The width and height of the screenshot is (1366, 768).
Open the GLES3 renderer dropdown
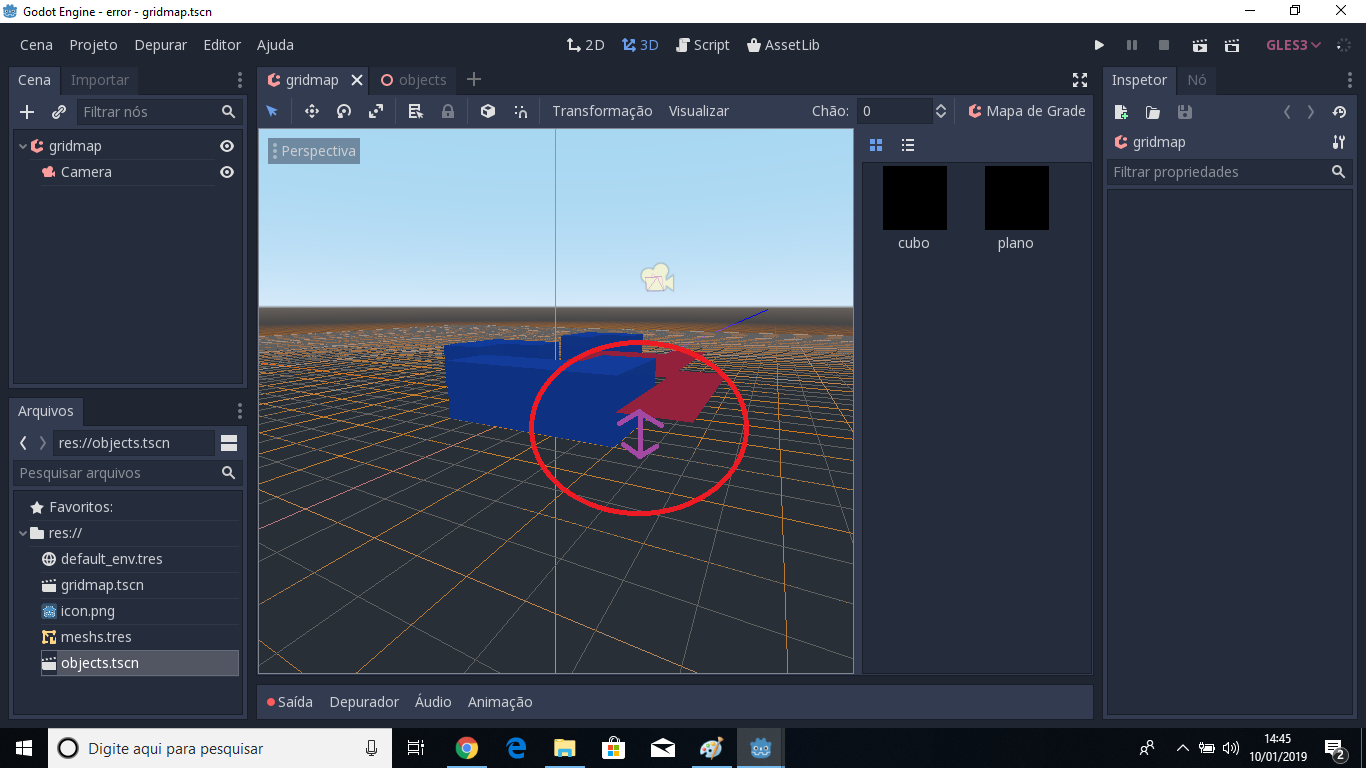coord(1290,44)
